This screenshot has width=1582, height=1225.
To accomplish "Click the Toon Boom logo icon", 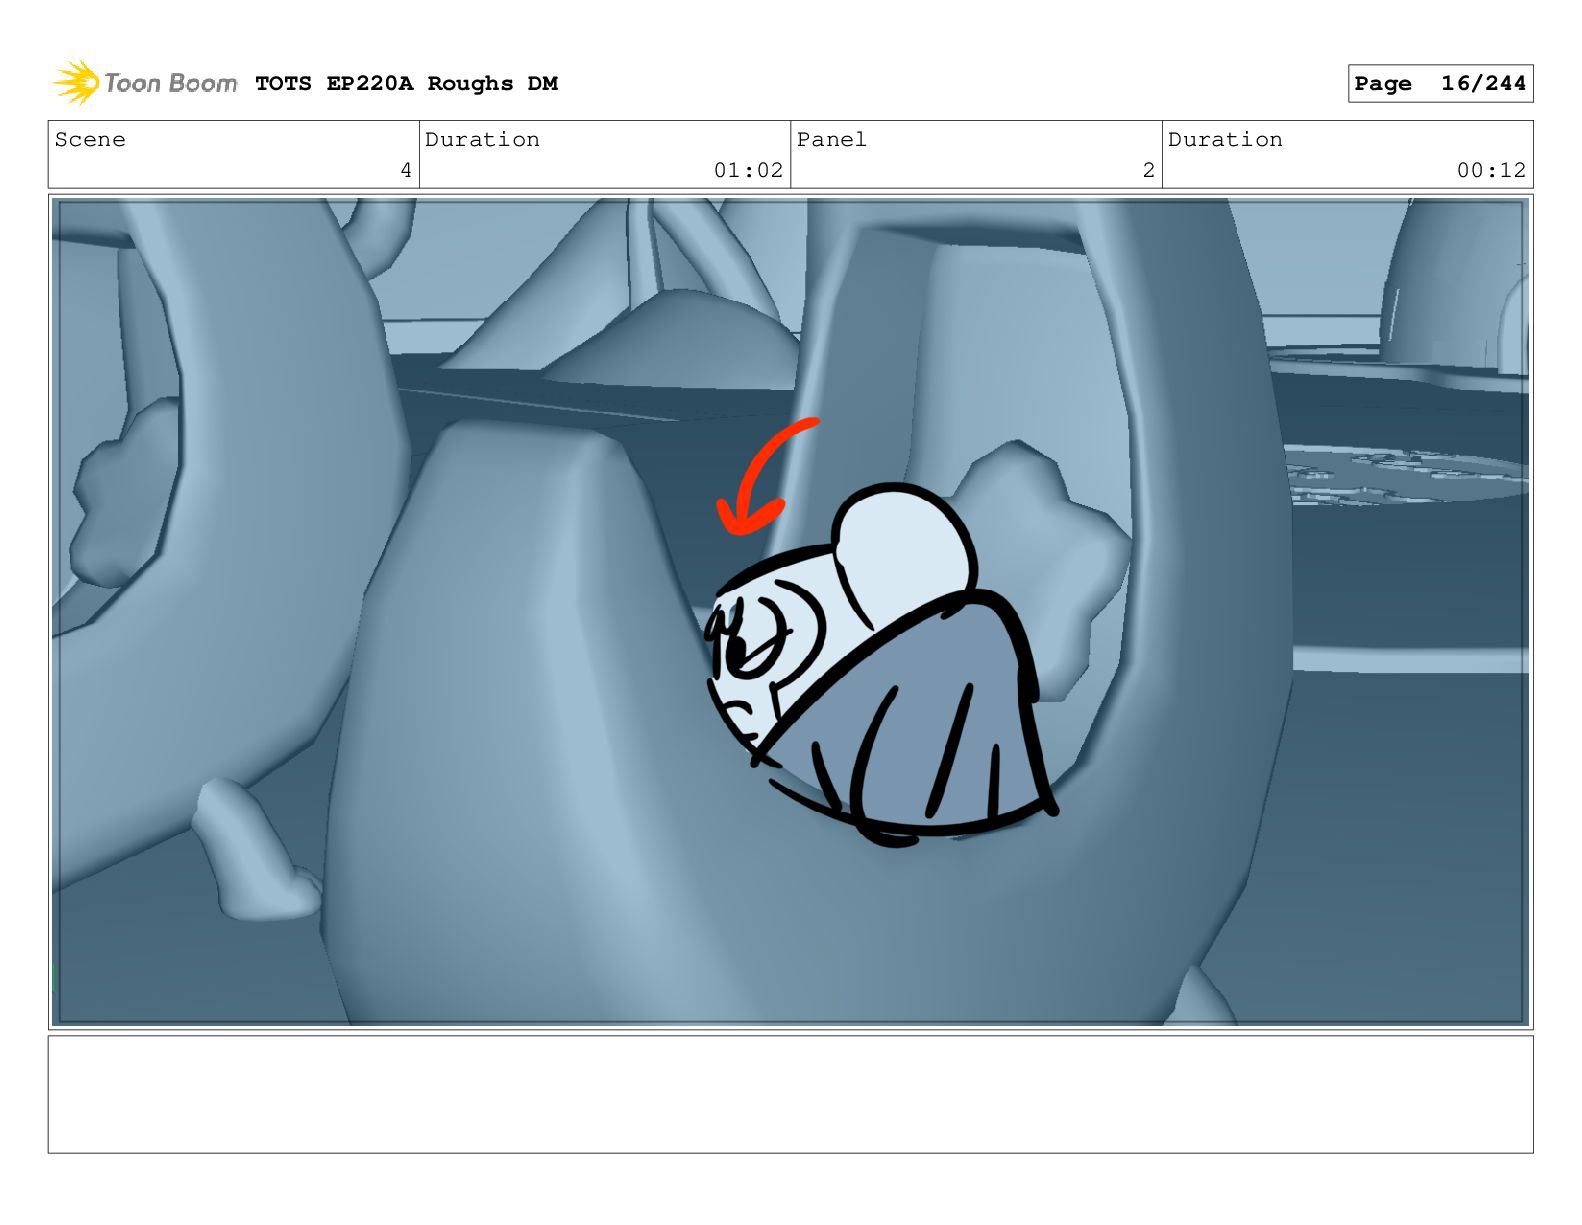I will (x=76, y=82).
